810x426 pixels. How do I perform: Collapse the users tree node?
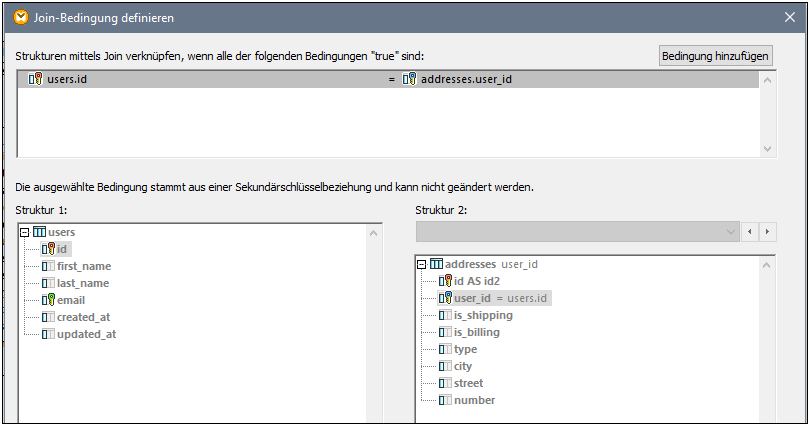(25, 232)
